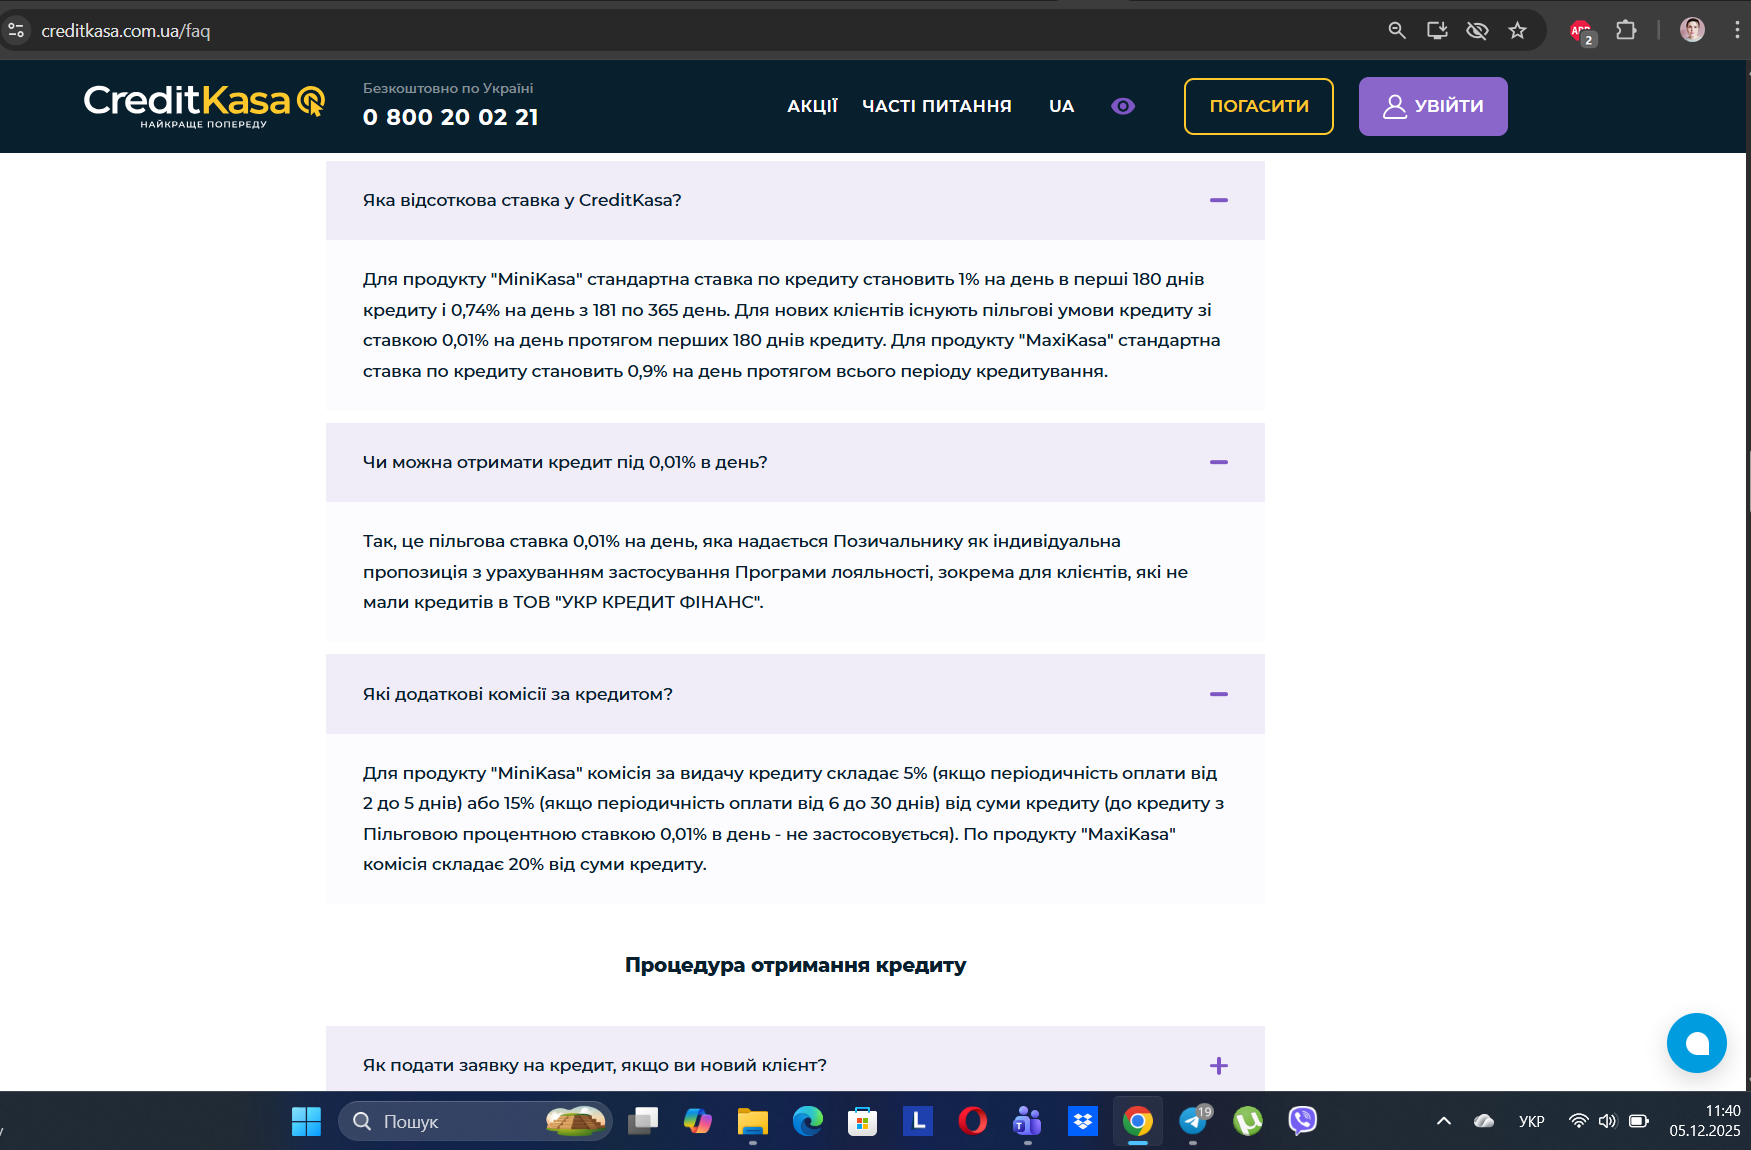Open Wi-Fi network settings in tray
1751x1150 pixels.
pos(1578,1121)
